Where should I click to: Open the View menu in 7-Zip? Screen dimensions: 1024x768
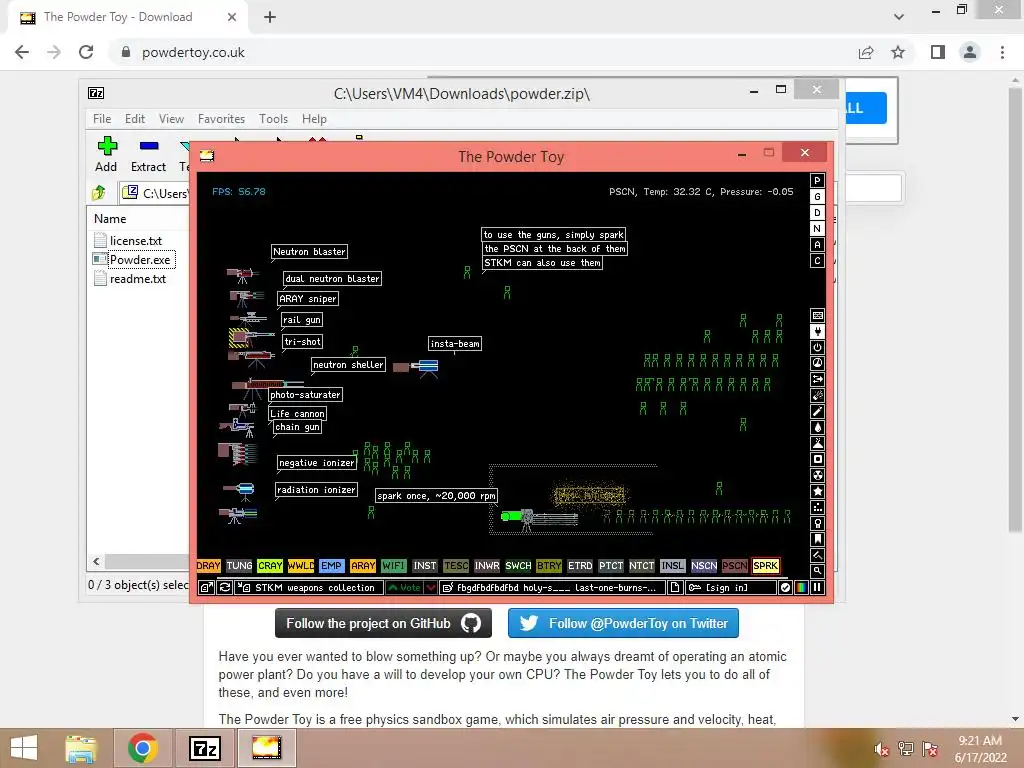[x=171, y=119]
